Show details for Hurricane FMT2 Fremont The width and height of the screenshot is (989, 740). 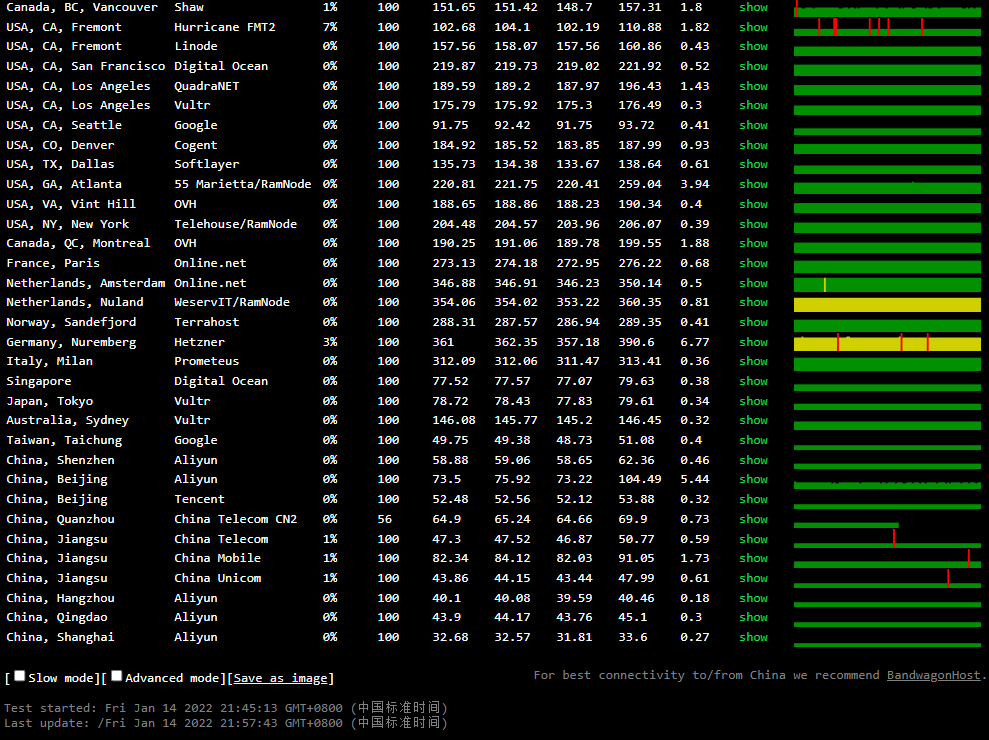[x=753, y=27]
